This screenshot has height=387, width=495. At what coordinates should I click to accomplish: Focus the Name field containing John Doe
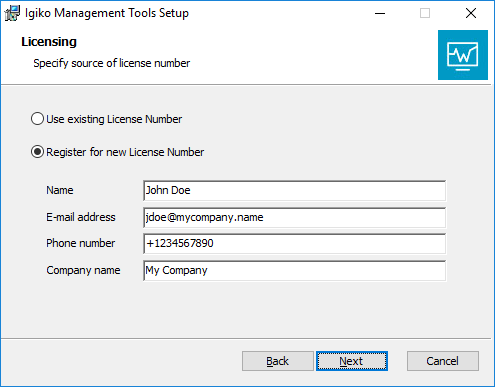[x=294, y=191]
